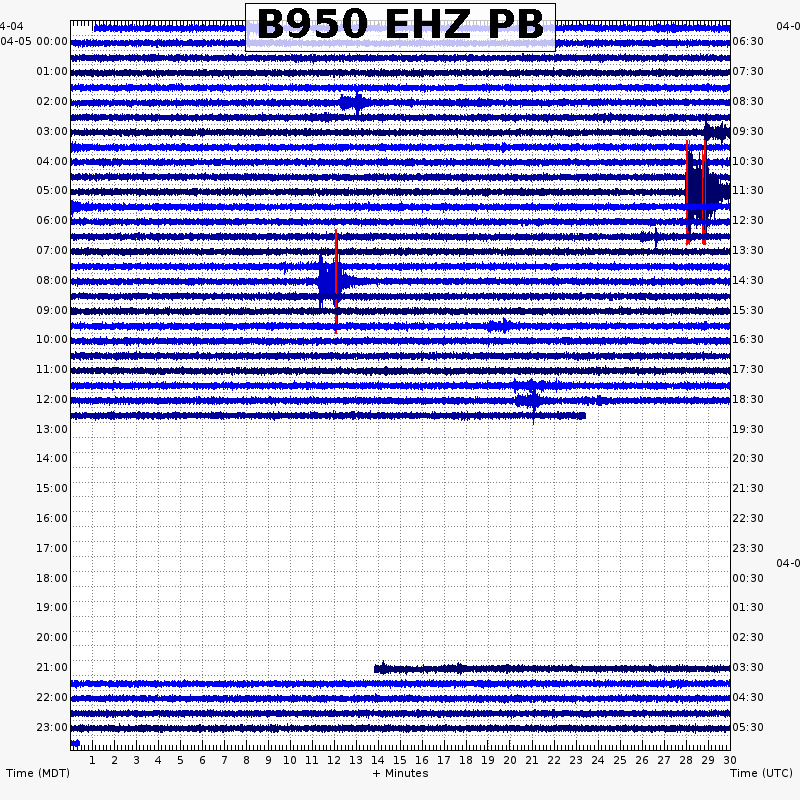Click the 07:00 MDT time label

[x=52, y=250]
